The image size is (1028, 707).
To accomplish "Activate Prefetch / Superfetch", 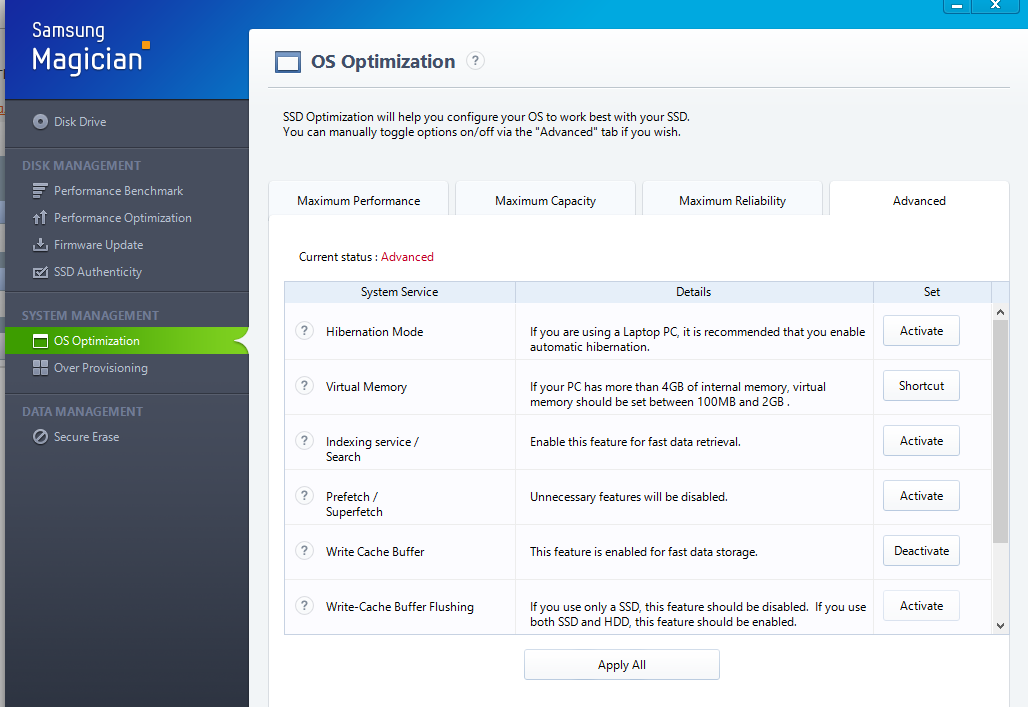I will pos(921,496).
